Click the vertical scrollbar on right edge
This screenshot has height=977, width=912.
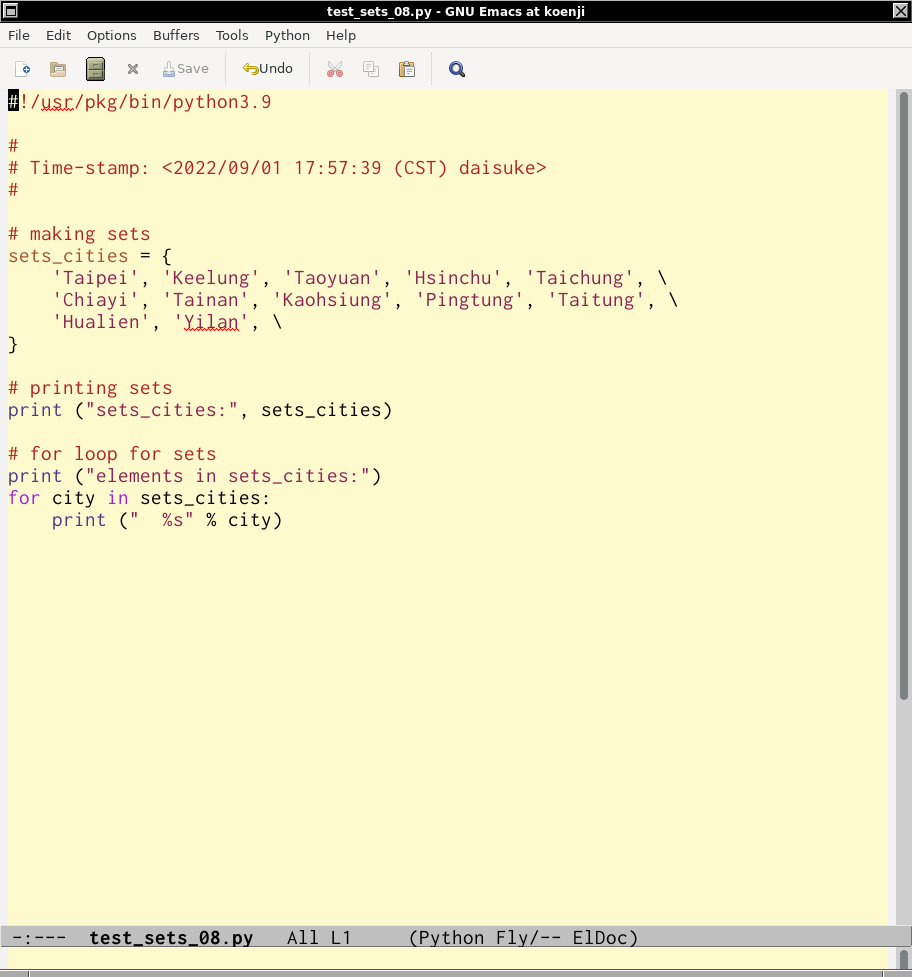(x=903, y=400)
